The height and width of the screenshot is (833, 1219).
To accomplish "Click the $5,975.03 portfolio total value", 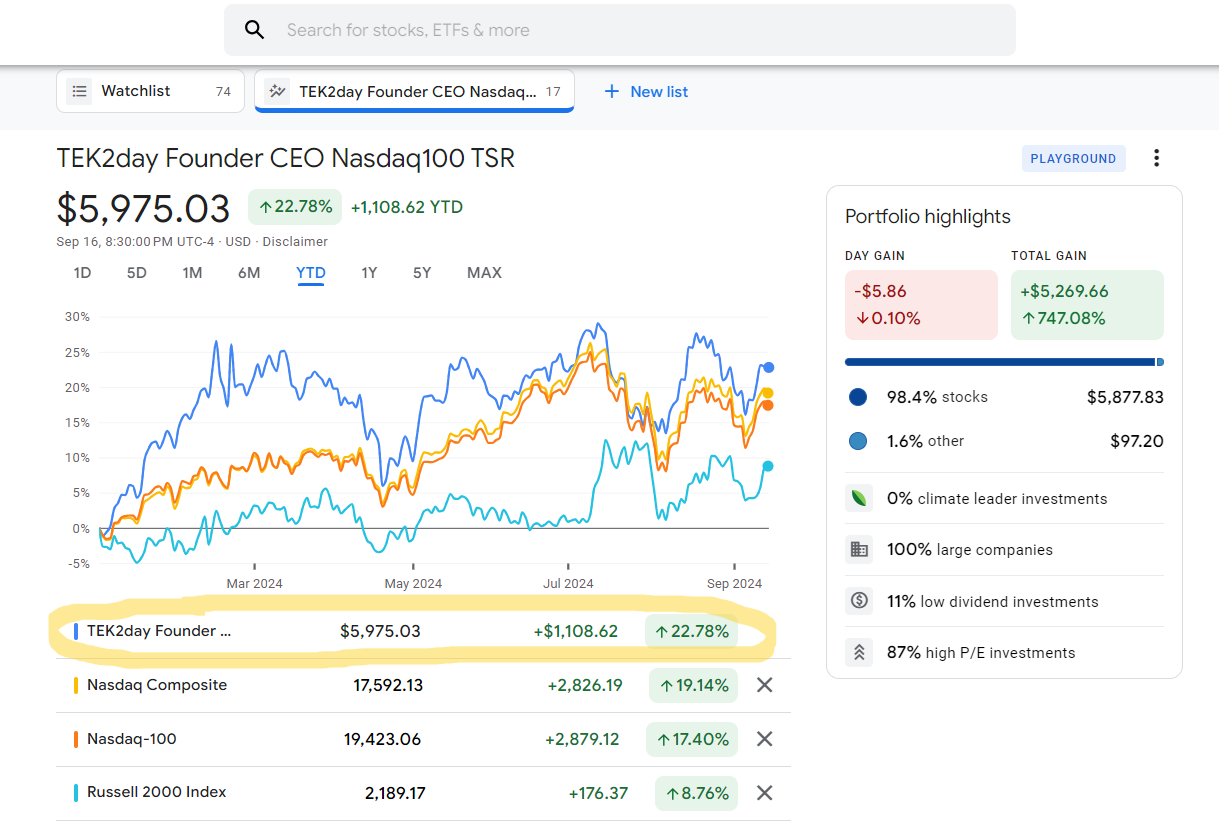I will (x=144, y=209).
